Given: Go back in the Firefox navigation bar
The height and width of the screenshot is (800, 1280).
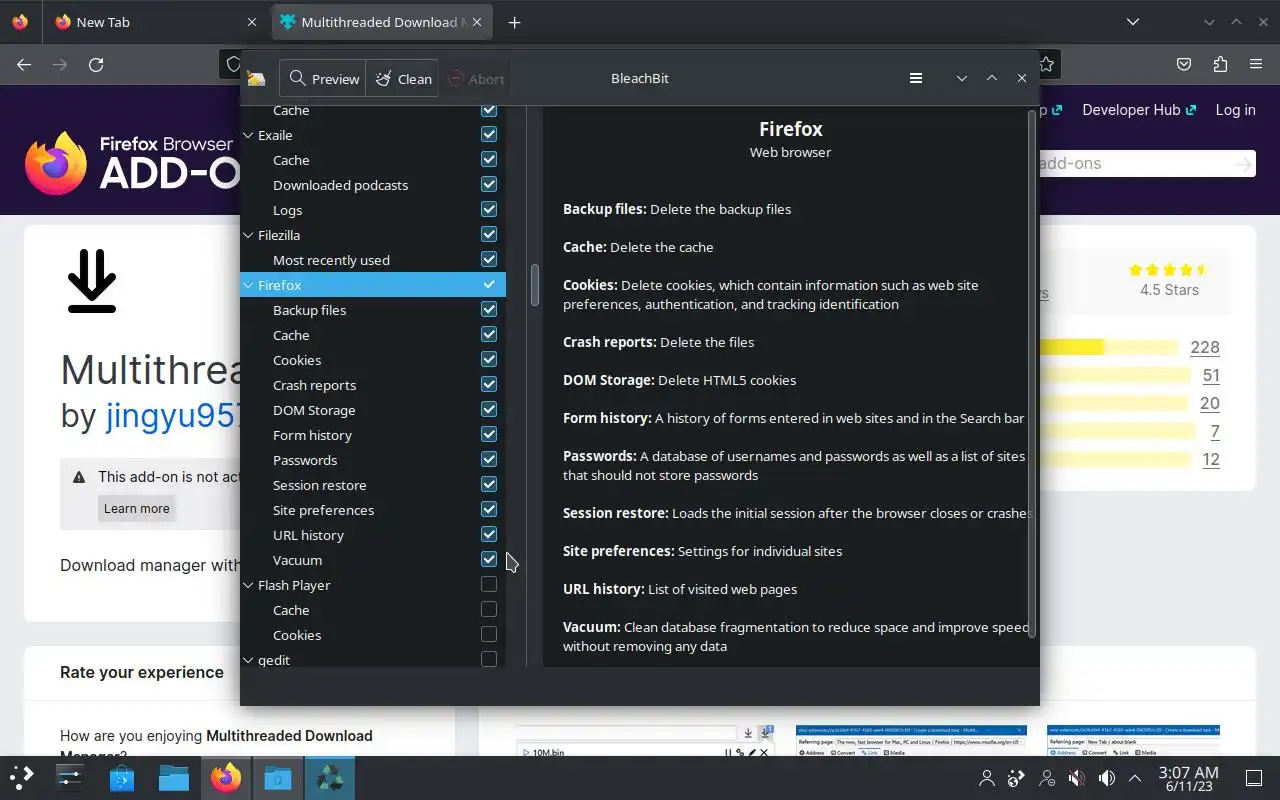Looking at the screenshot, I should point(24,64).
